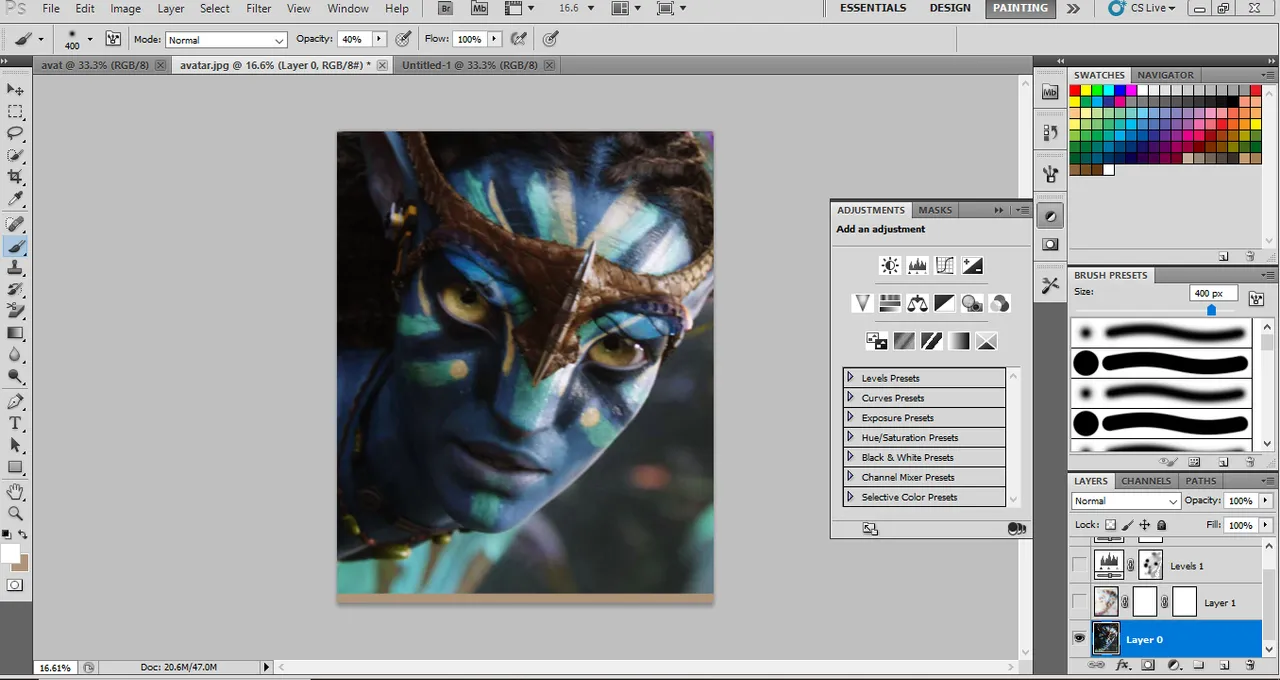Create a new layer icon

pyautogui.click(x=1224, y=665)
